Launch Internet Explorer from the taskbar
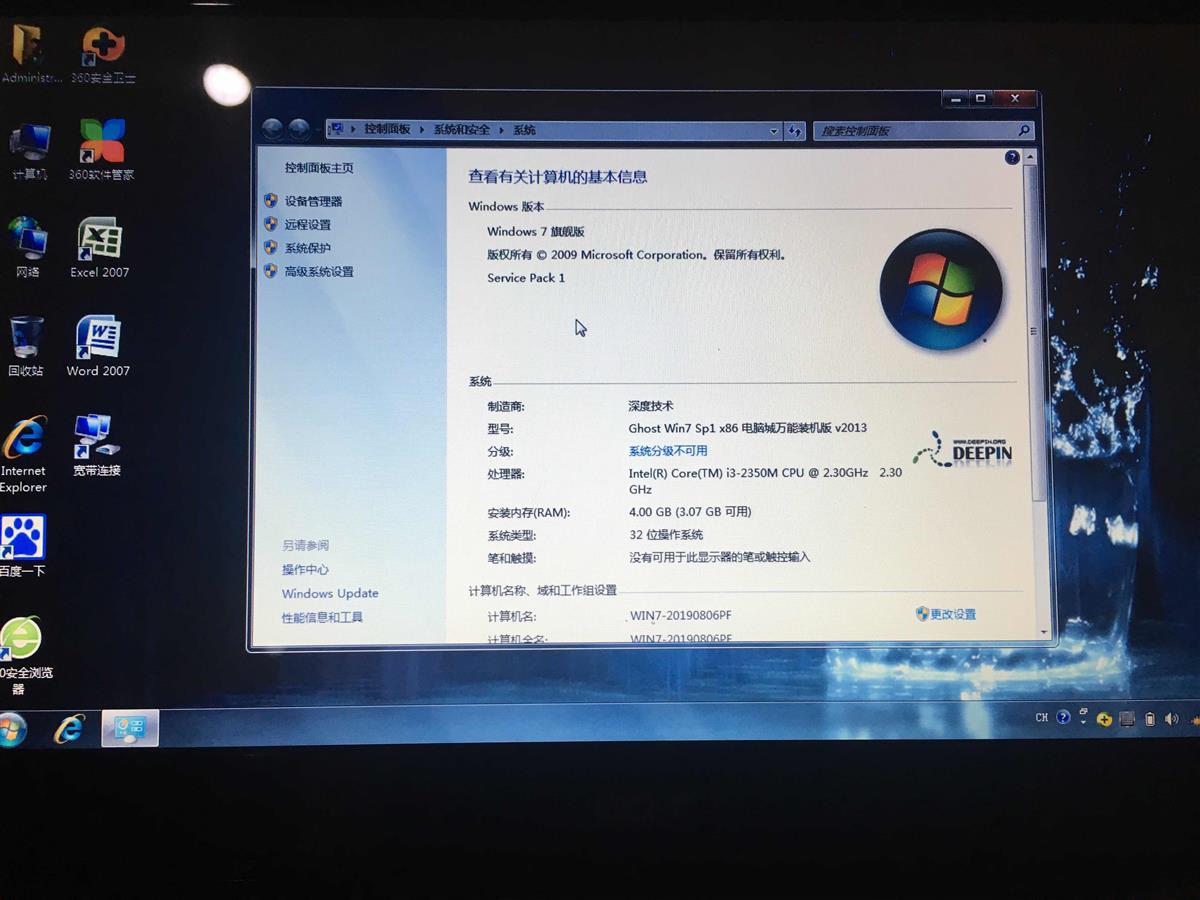The height and width of the screenshot is (900, 1200). (x=69, y=729)
